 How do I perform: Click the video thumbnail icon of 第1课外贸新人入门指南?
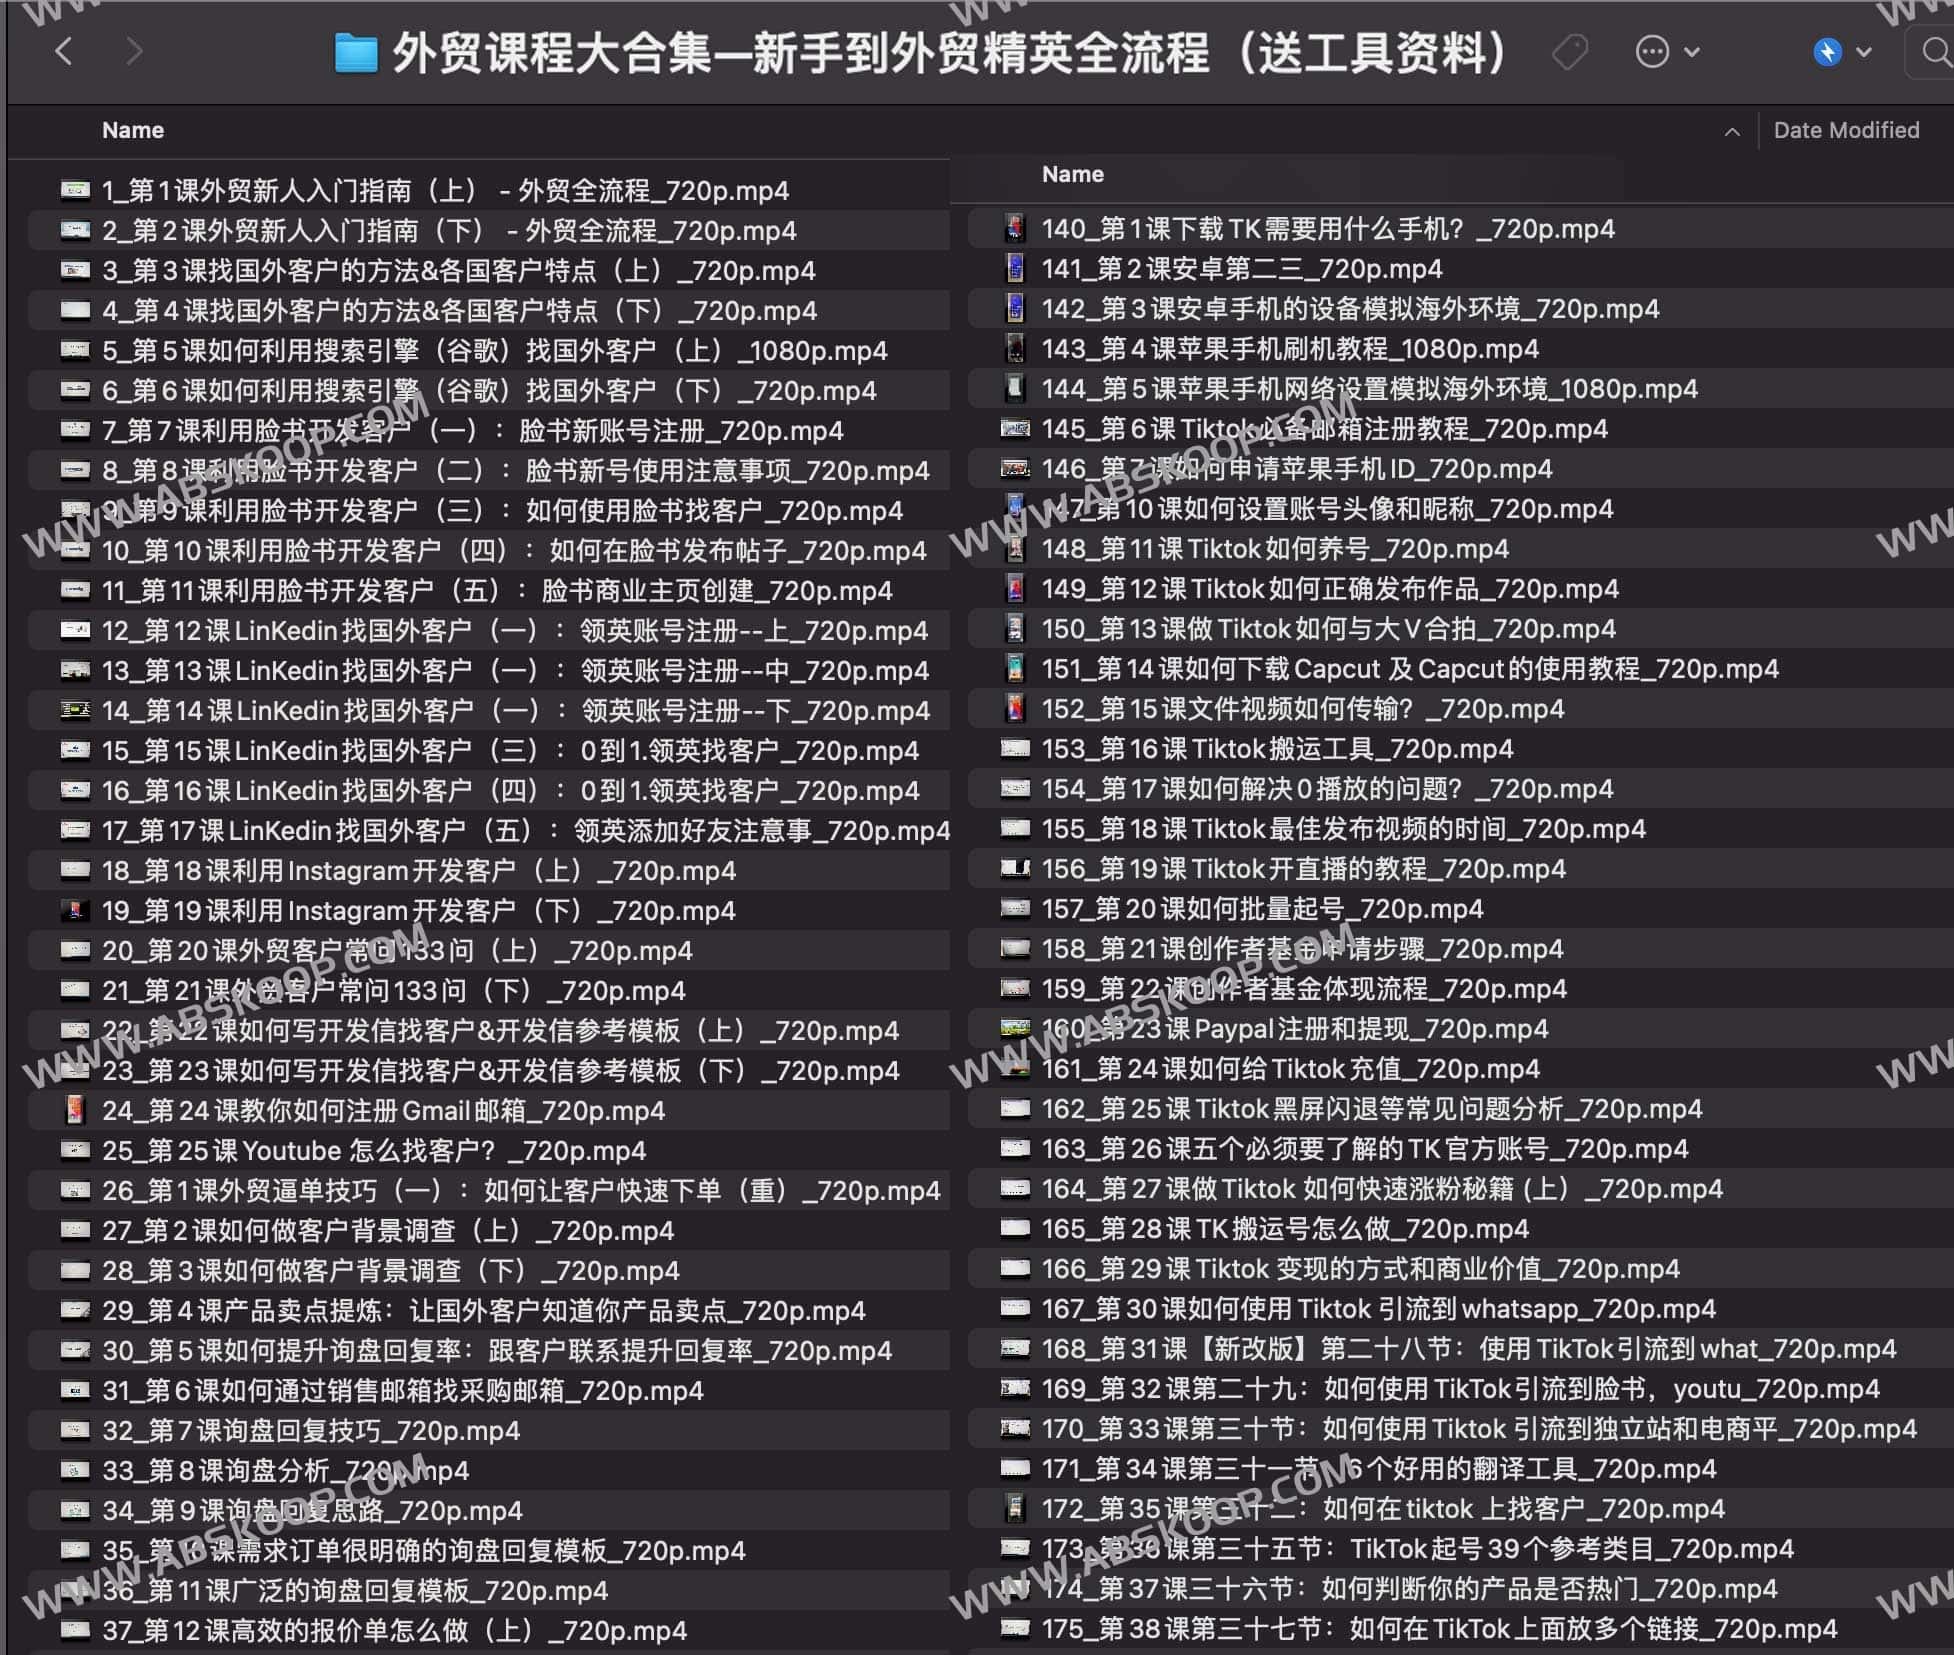coord(76,190)
